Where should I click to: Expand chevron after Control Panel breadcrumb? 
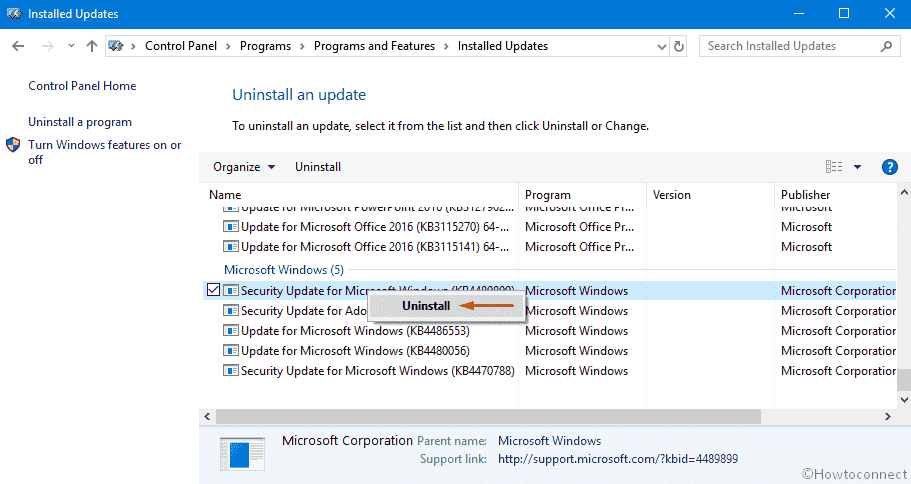click(x=228, y=46)
